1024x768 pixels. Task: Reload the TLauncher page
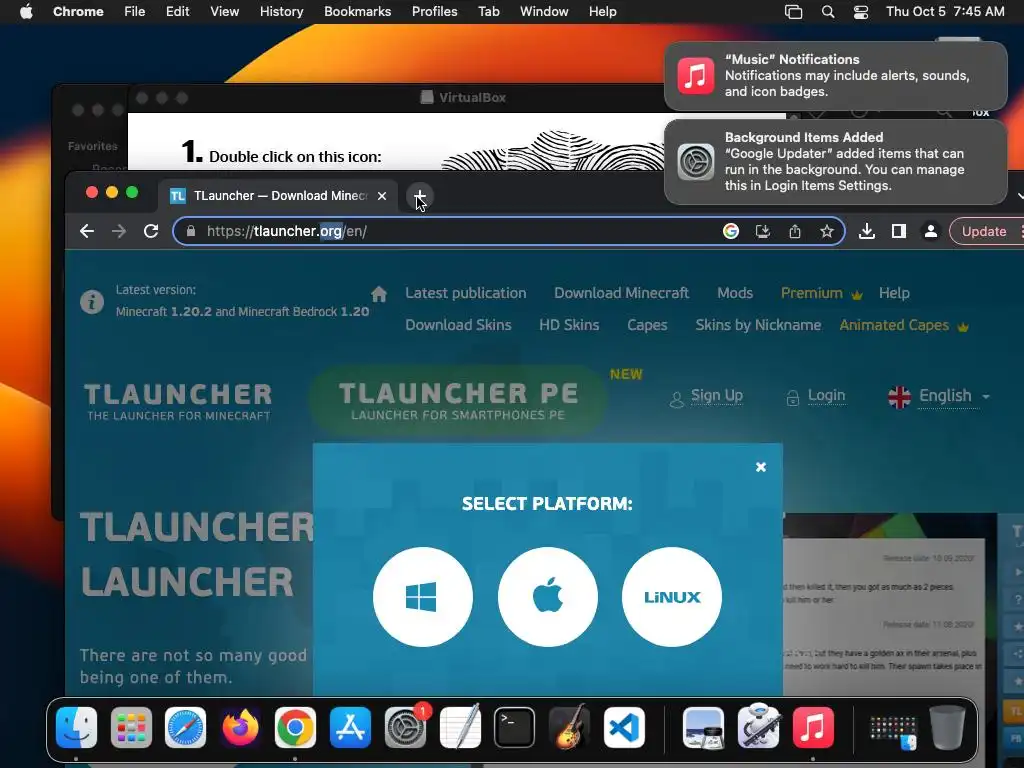(151, 231)
